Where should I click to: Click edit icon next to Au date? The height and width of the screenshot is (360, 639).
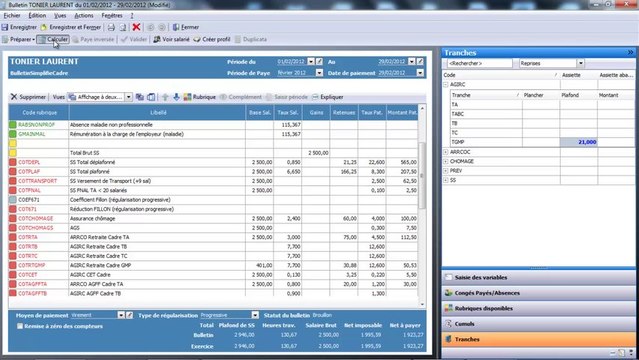(420, 62)
